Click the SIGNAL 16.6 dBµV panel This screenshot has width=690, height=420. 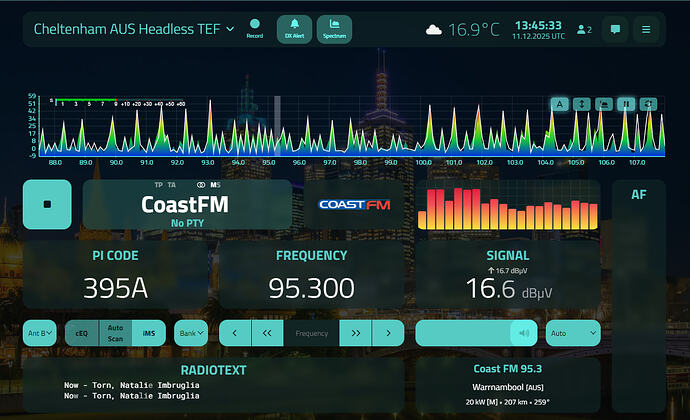click(508, 275)
